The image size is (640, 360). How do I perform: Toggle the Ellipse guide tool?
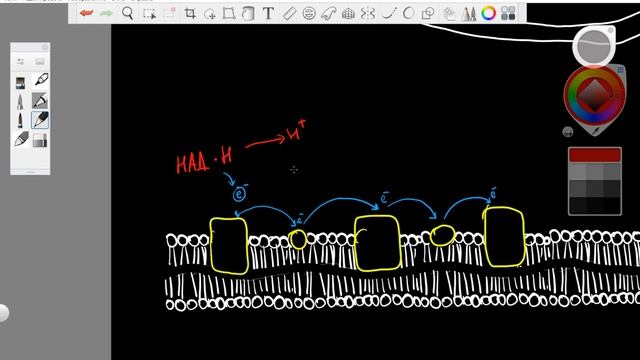309,13
